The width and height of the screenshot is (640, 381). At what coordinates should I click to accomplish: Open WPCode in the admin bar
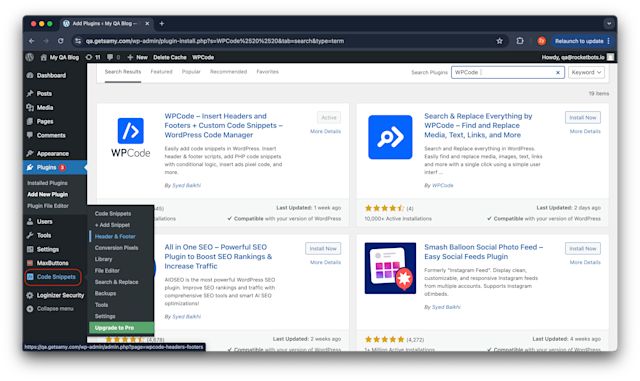(x=203, y=57)
